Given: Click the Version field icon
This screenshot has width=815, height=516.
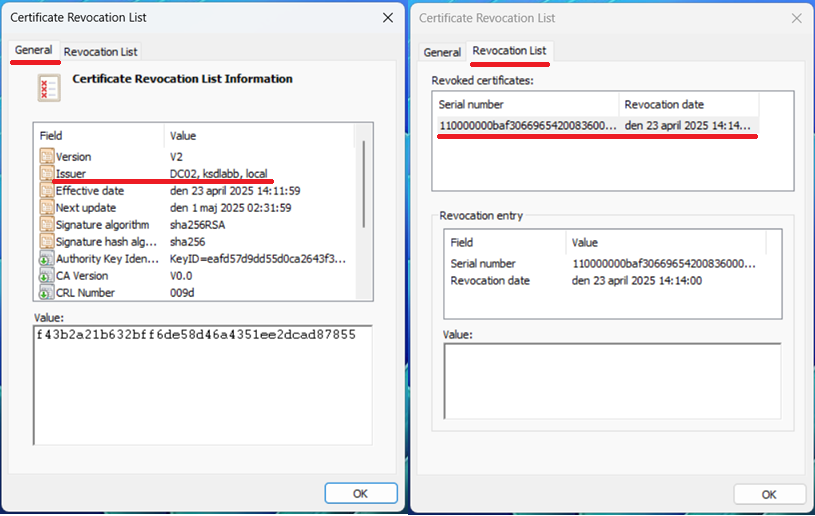Looking at the screenshot, I should point(47,156).
